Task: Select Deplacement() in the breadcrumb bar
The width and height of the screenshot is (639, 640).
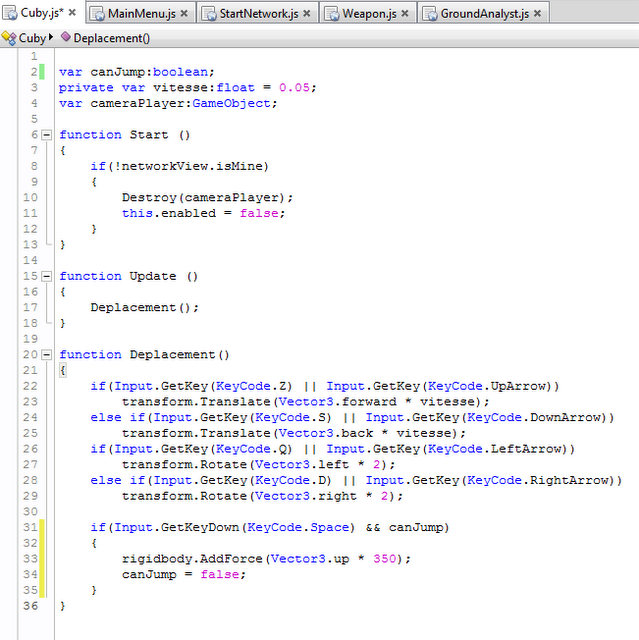Action: (x=111, y=38)
